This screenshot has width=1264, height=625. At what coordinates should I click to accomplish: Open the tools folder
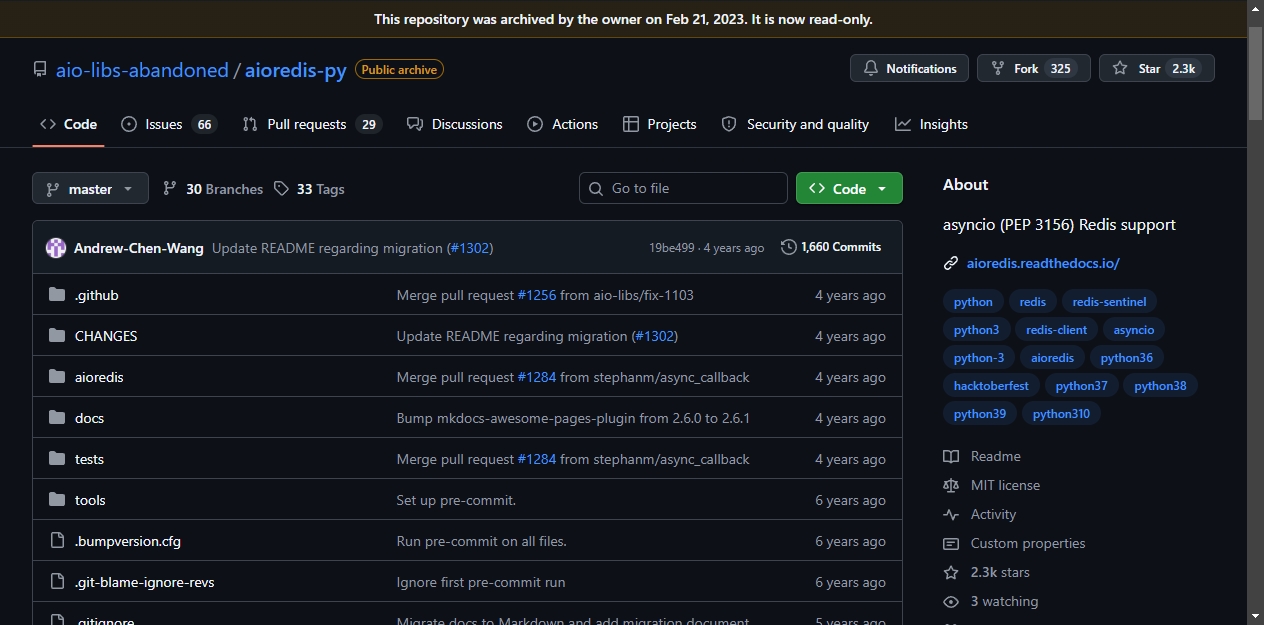[90, 500]
